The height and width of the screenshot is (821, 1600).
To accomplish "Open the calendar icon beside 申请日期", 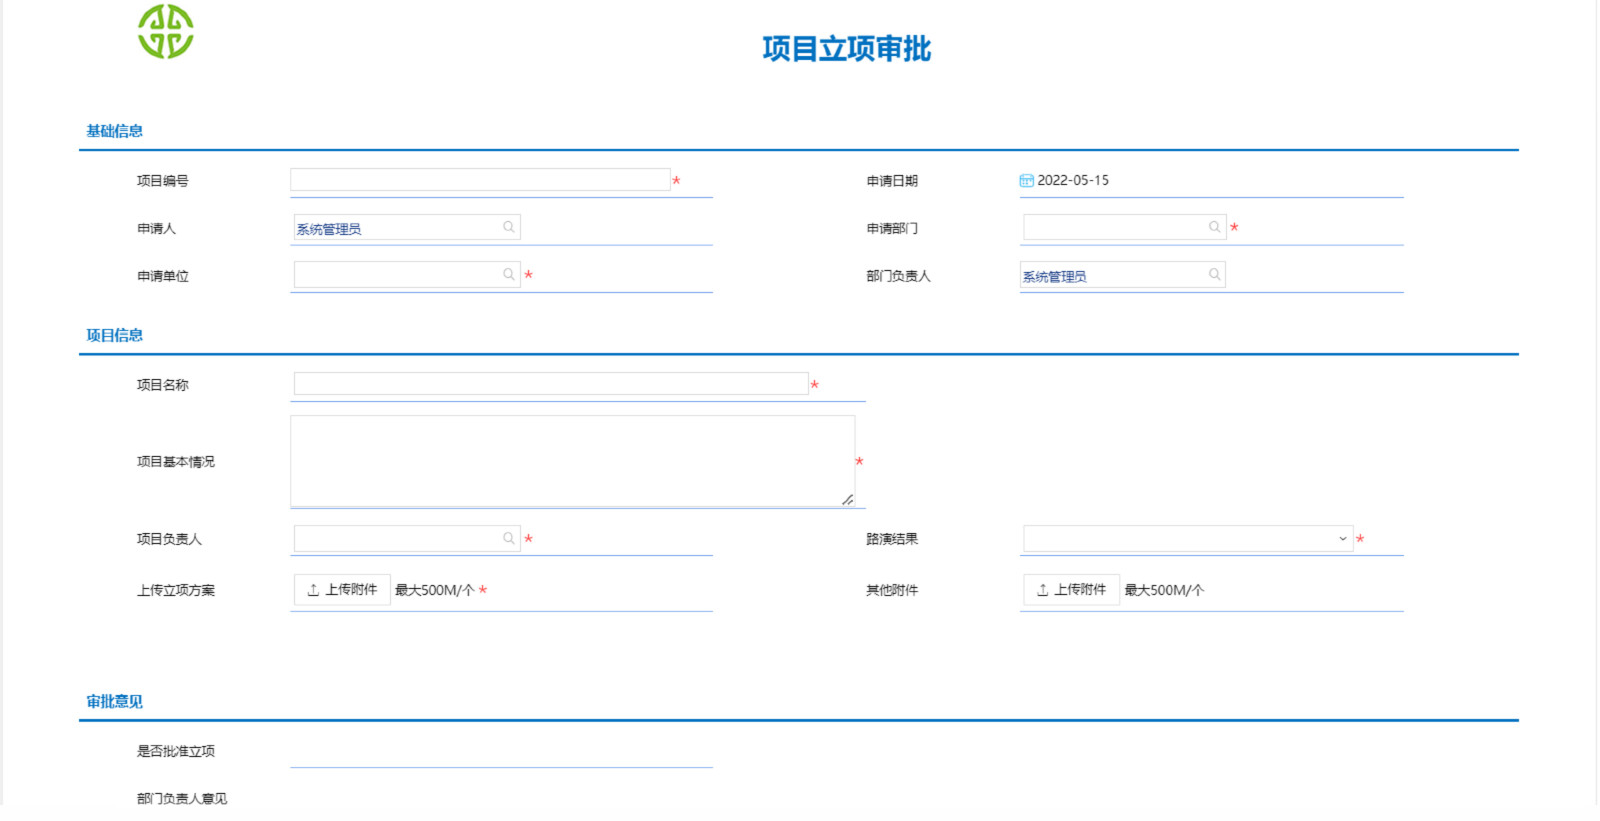I will click(1026, 181).
